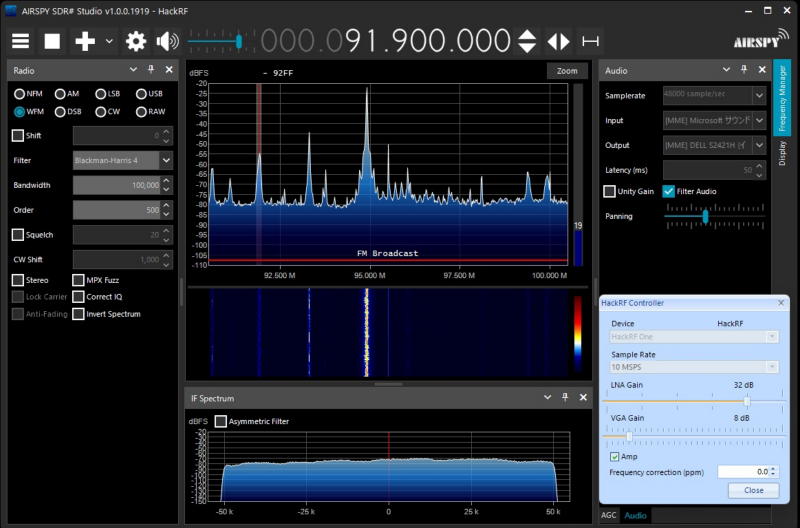Click the plus new slice icon
The height and width of the screenshot is (528, 800).
coord(85,41)
